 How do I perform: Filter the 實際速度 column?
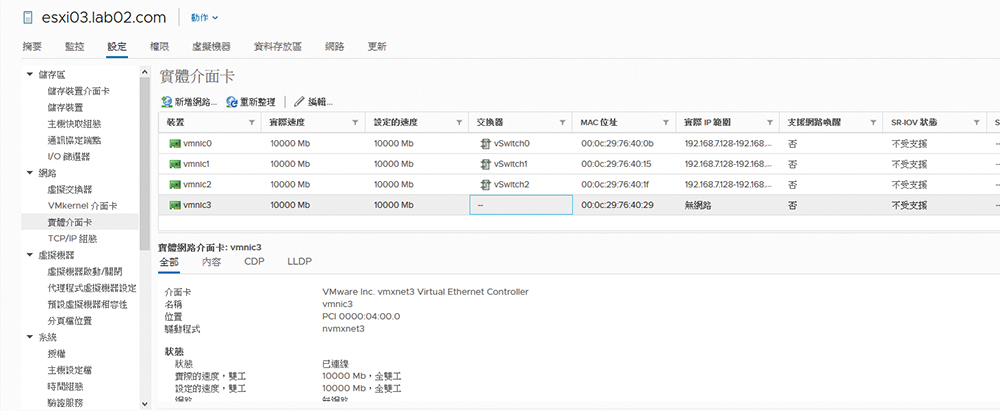click(x=355, y=122)
